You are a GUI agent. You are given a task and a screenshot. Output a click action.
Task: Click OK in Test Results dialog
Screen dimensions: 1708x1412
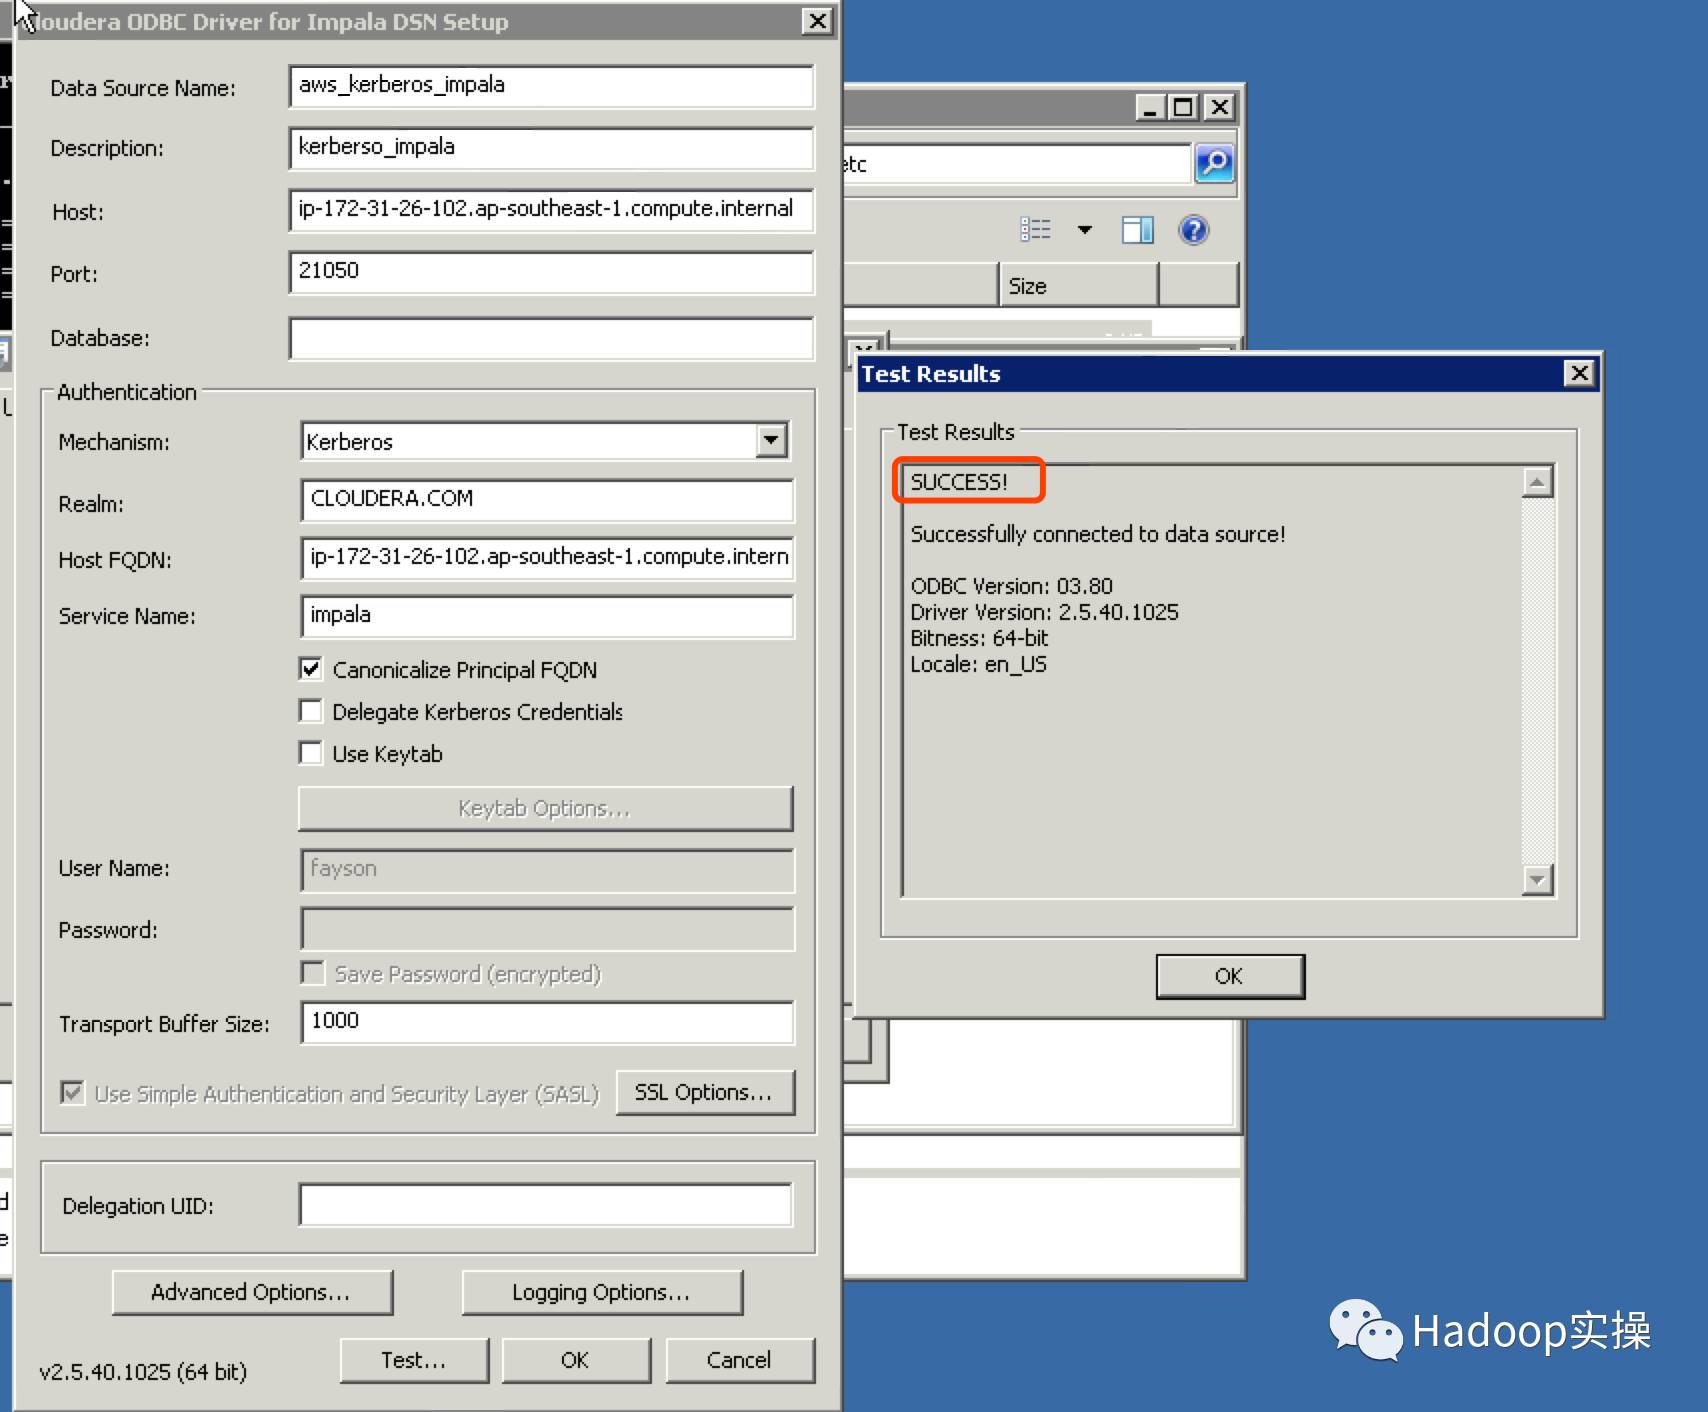1230,976
